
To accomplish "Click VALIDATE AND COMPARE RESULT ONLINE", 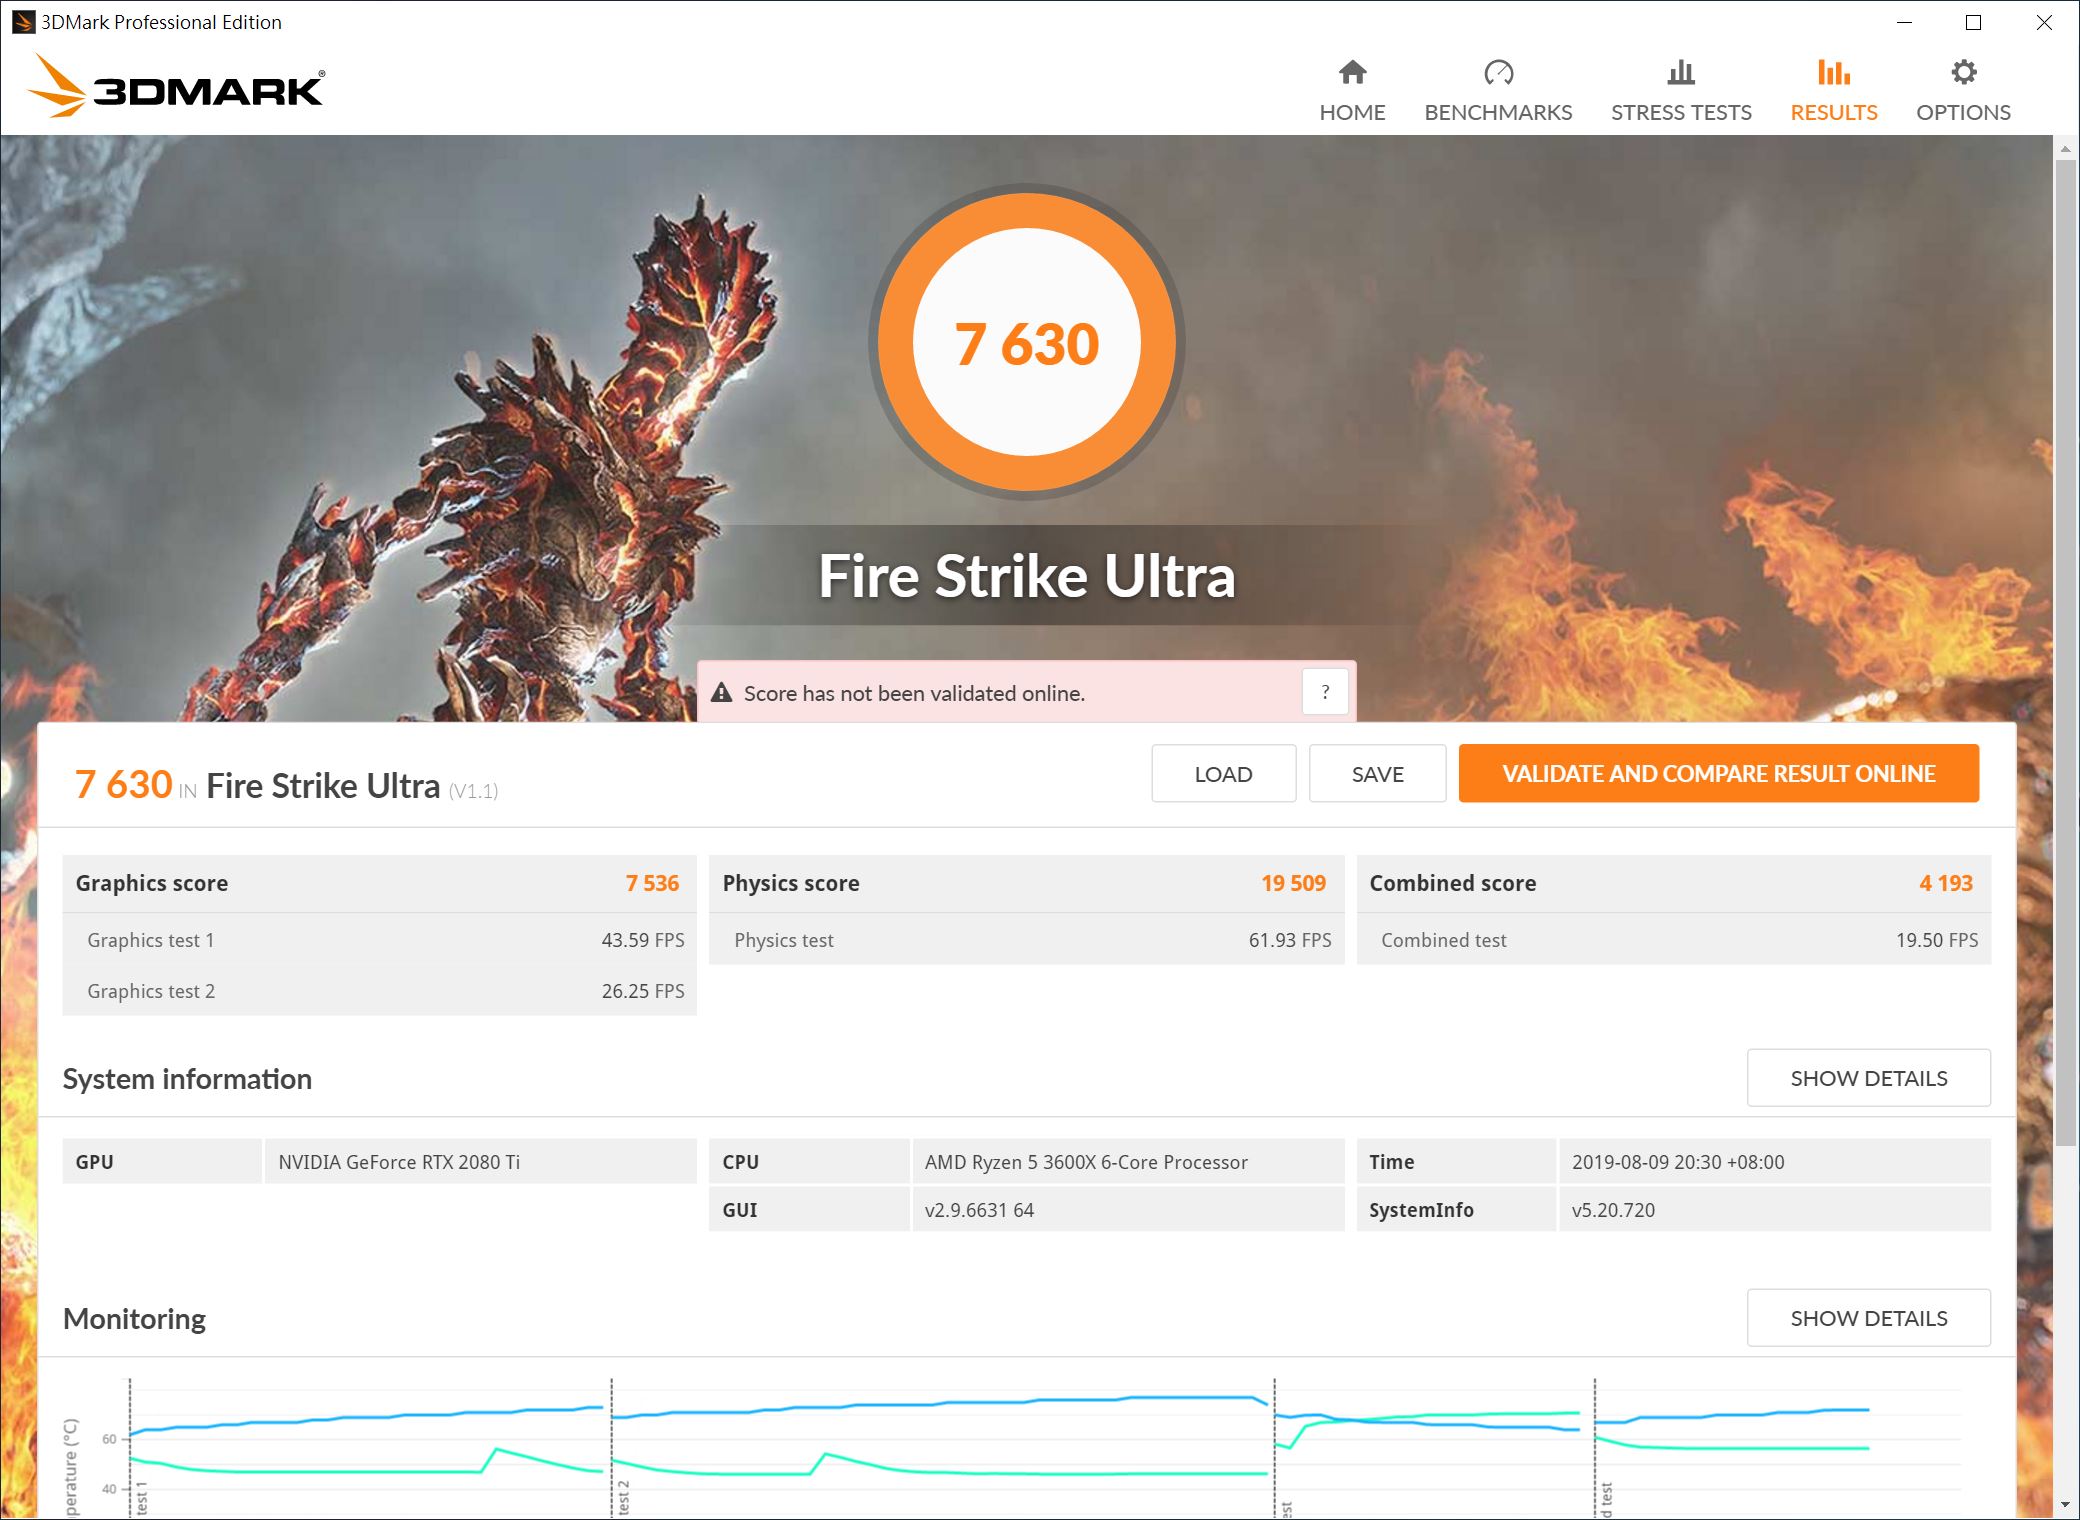I will (1718, 773).
